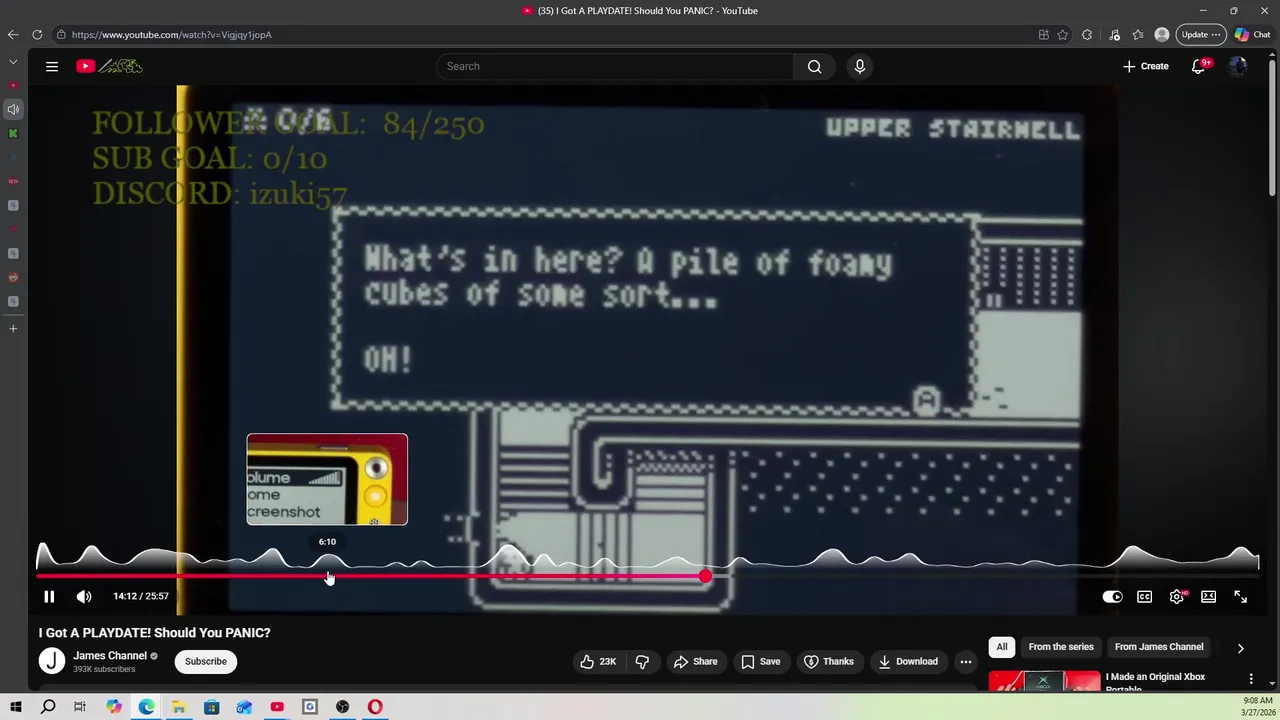Search with voice microphone icon
Screen dimensions: 1280x720
click(x=859, y=66)
